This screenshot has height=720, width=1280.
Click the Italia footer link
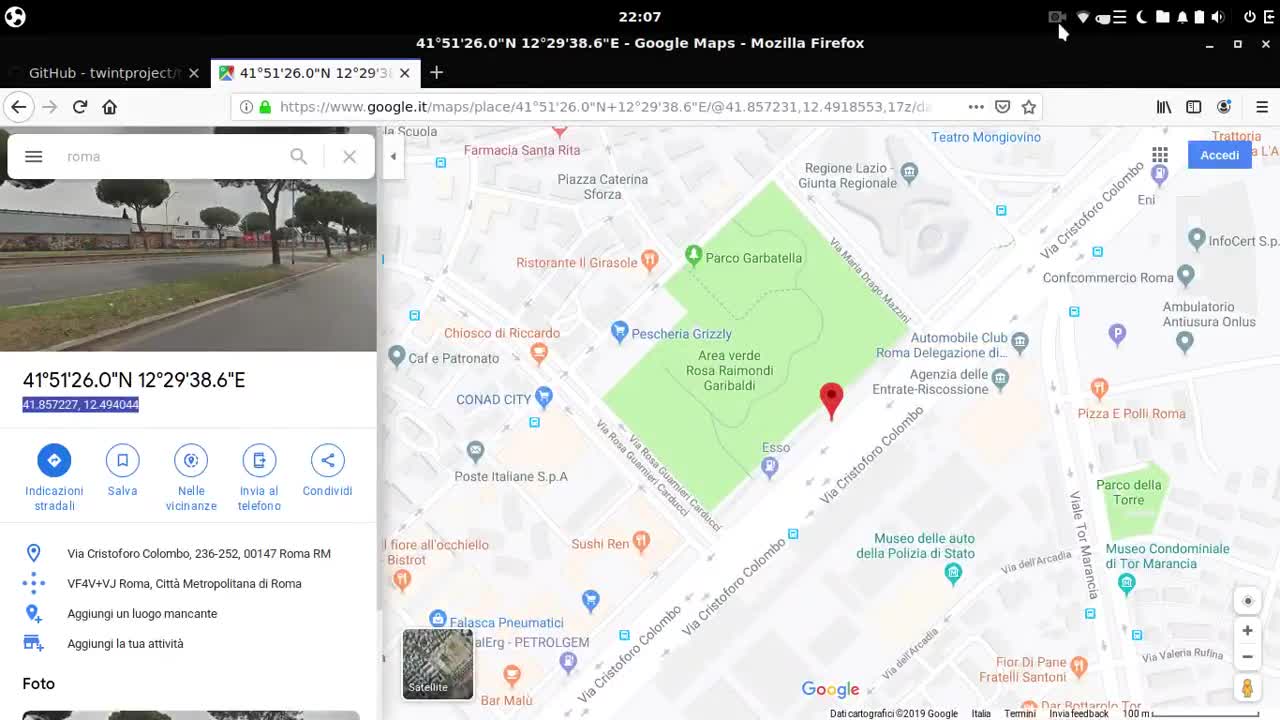pyautogui.click(x=981, y=714)
